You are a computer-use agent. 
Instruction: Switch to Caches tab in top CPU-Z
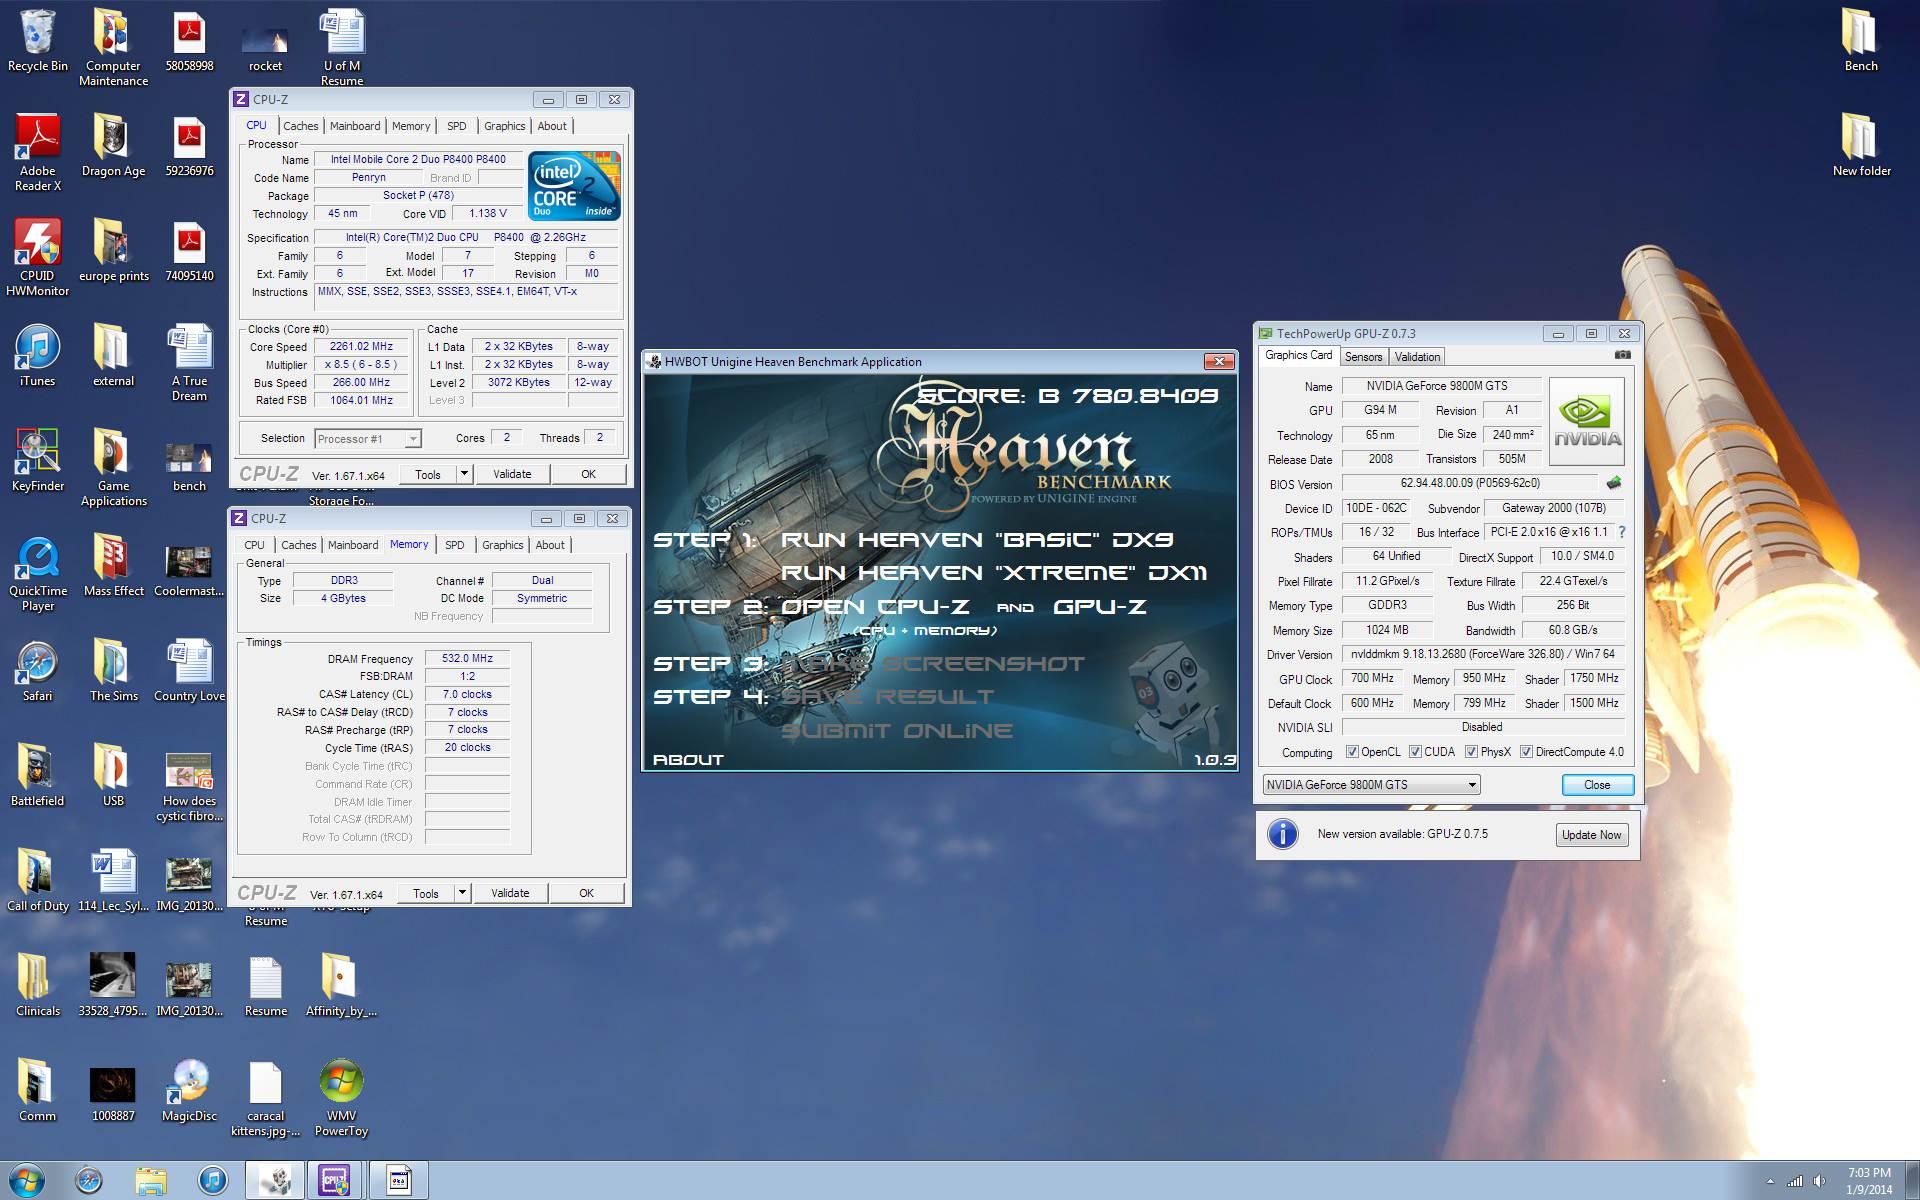click(300, 126)
